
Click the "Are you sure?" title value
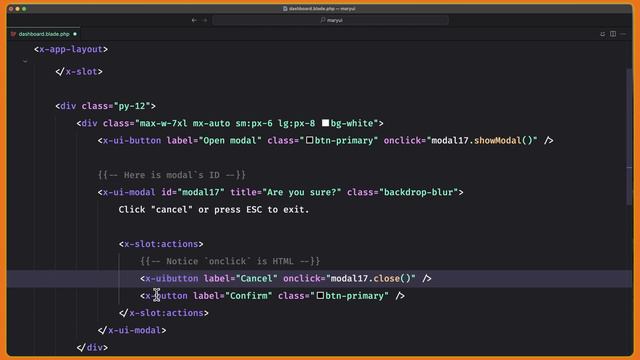point(302,192)
